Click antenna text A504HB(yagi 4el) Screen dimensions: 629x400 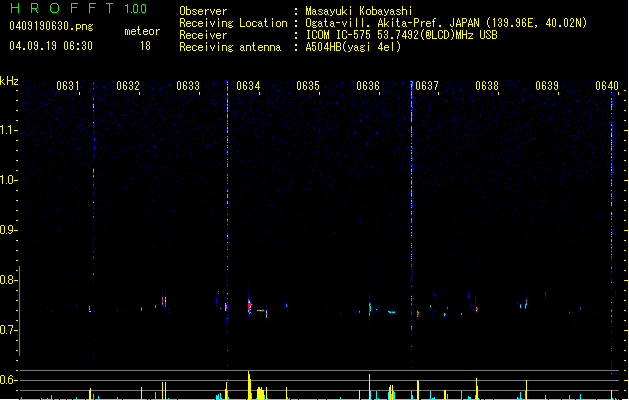tap(353, 47)
